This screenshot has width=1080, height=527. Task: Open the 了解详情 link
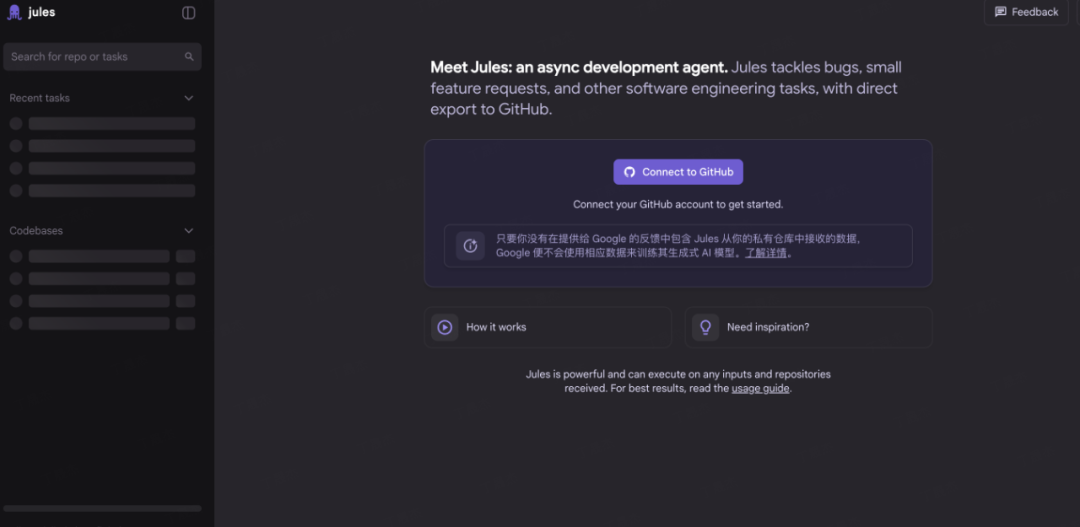pos(765,253)
